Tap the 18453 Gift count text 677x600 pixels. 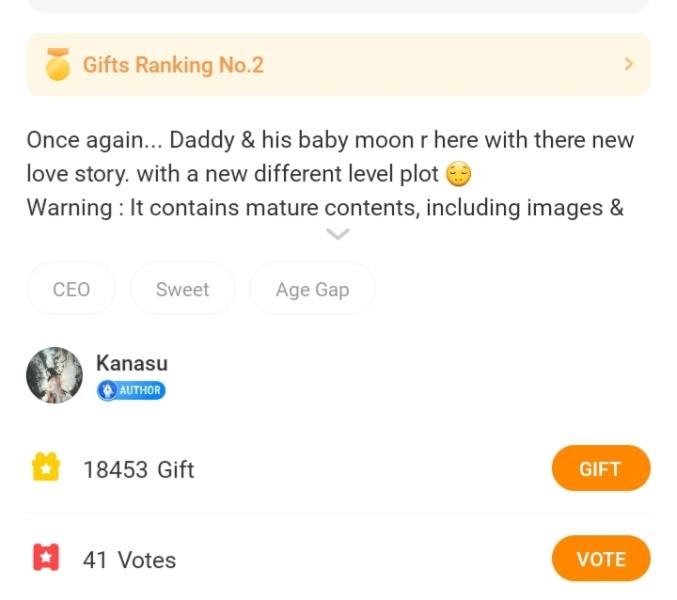[138, 469]
